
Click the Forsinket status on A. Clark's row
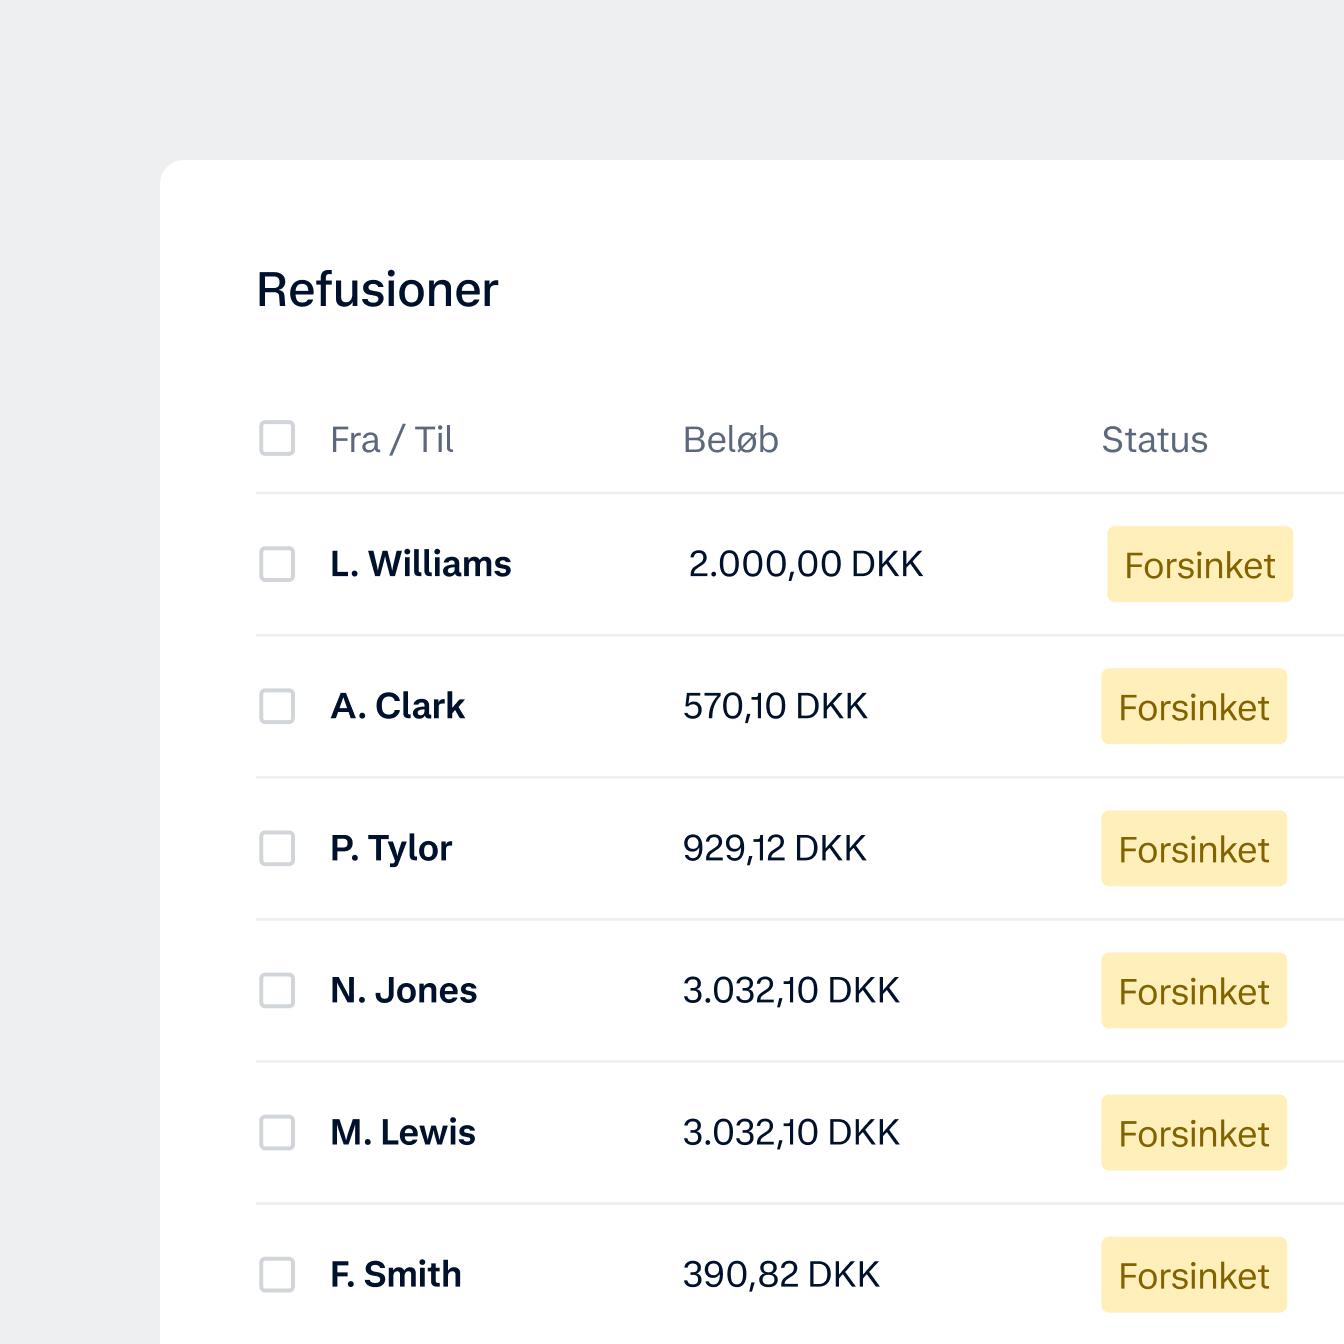click(x=1193, y=707)
